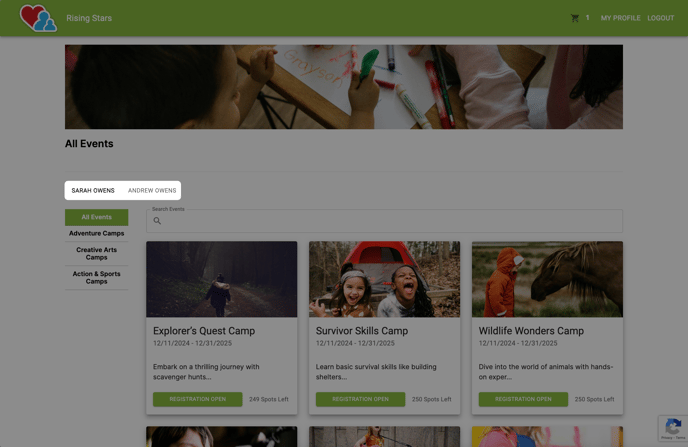Click Wildlife Wonders Camp 250 Spots Left
Viewport: 688px width, 447px height.
(594, 399)
